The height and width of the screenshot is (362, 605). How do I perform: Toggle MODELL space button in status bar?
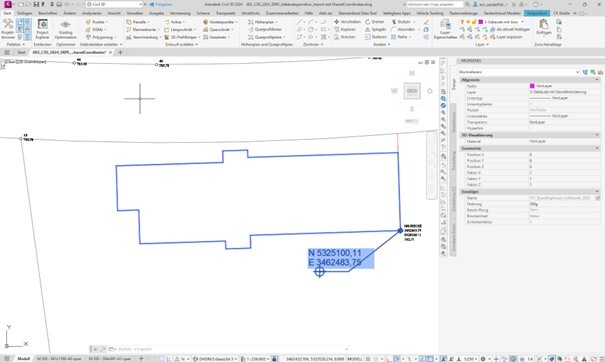(355, 359)
